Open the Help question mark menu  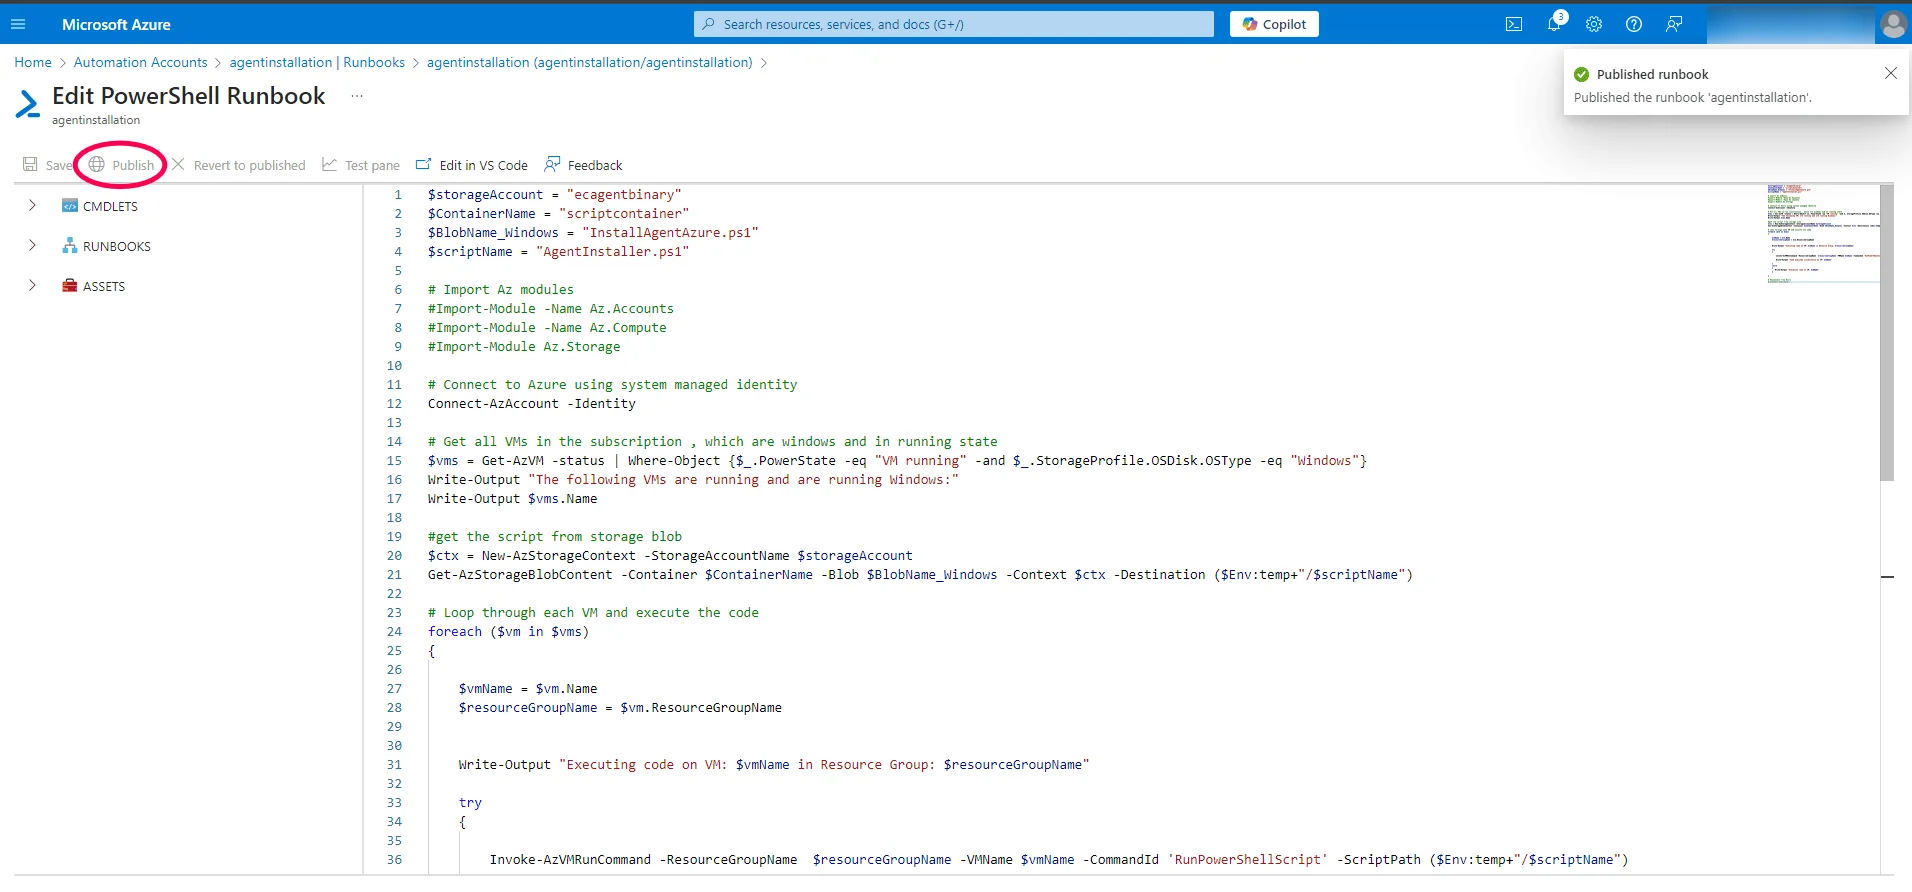point(1634,24)
